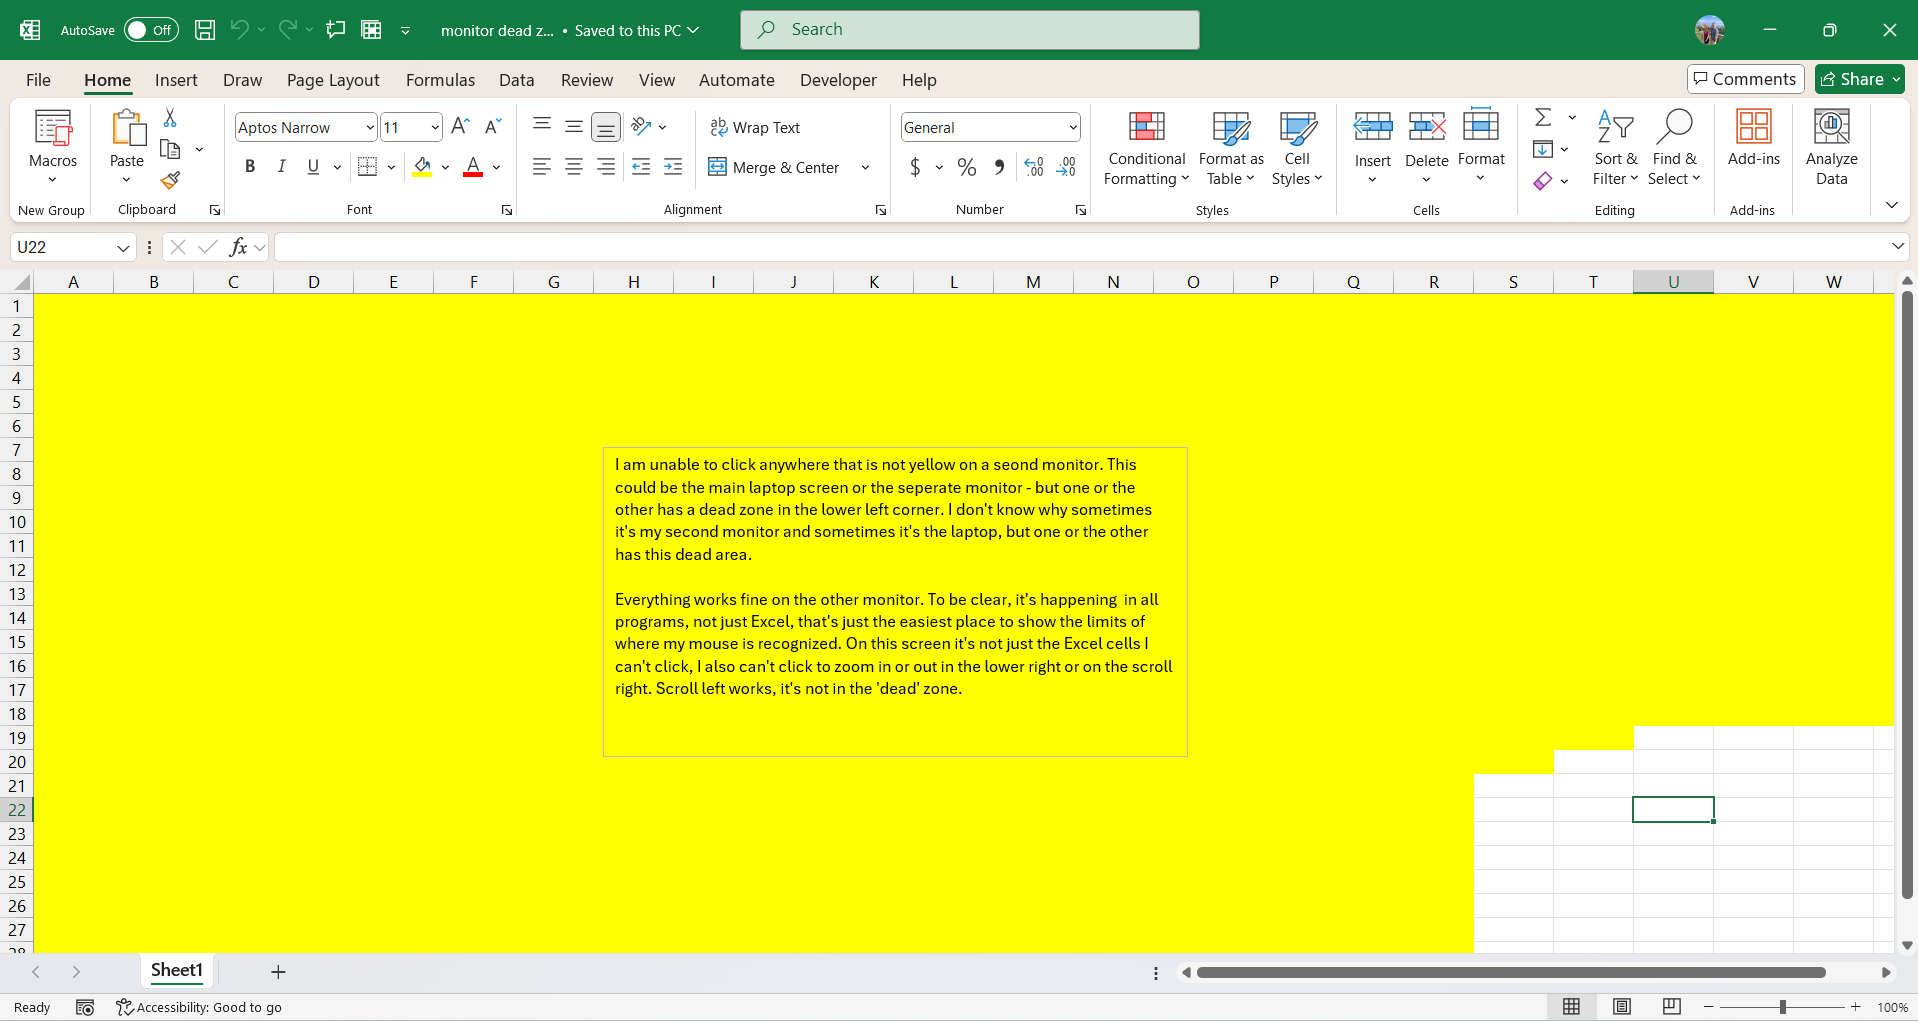The width and height of the screenshot is (1918, 1021).
Task: Switch to the Formulas ribbon tab
Action: 440,80
